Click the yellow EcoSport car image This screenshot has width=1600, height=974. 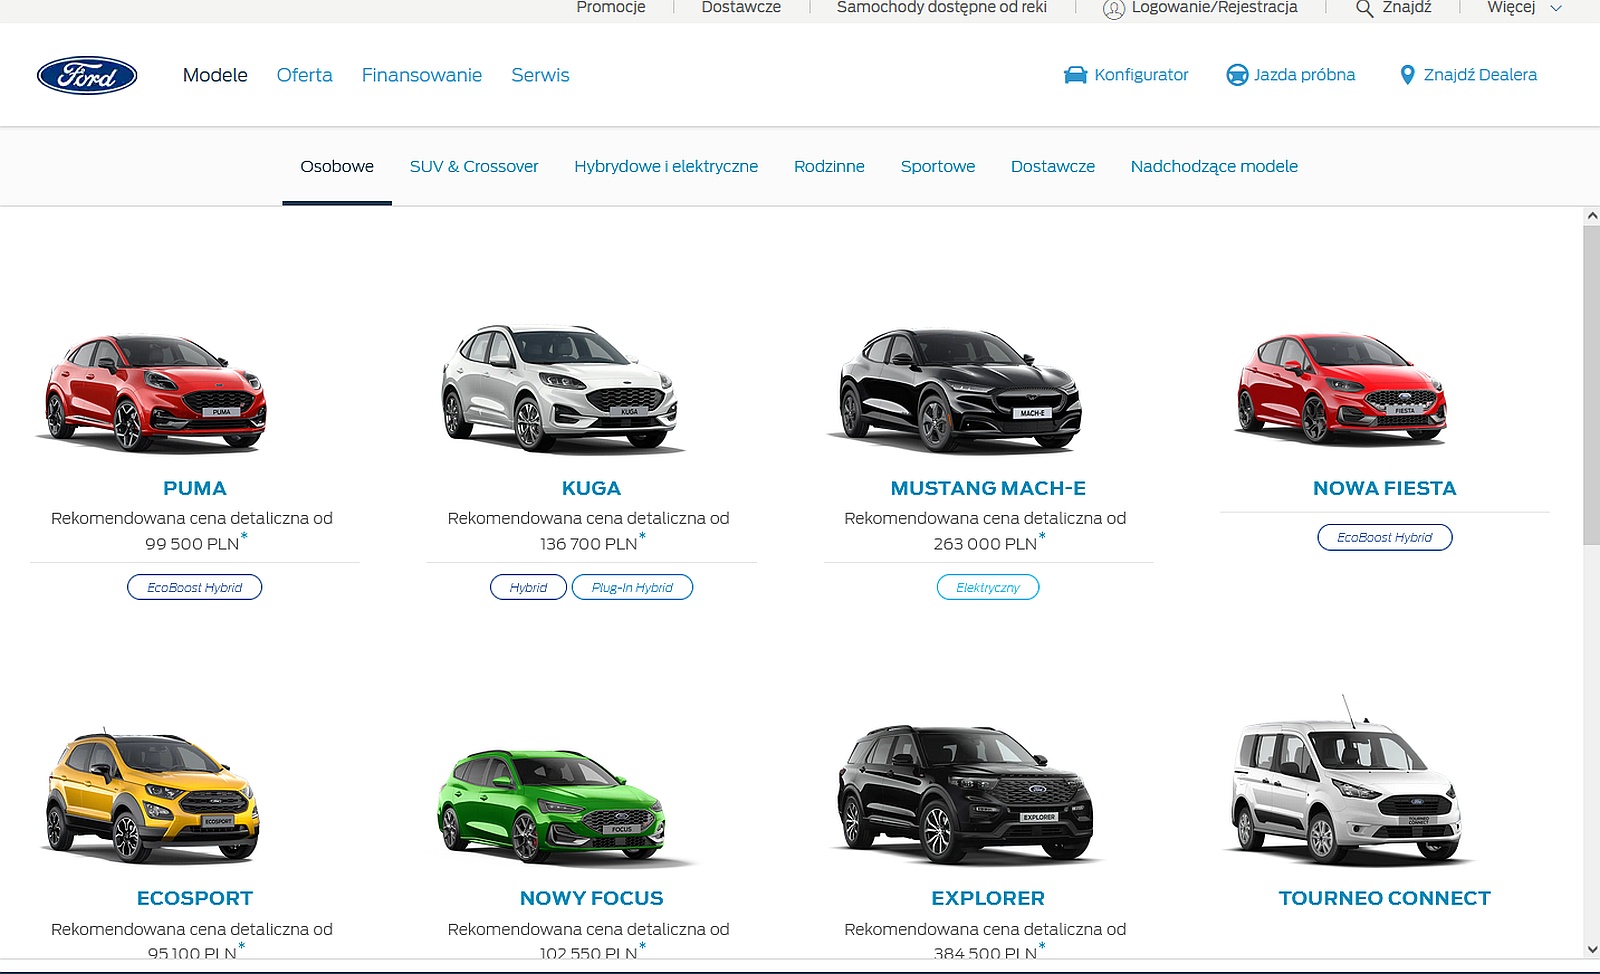pyautogui.click(x=152, y=797)
